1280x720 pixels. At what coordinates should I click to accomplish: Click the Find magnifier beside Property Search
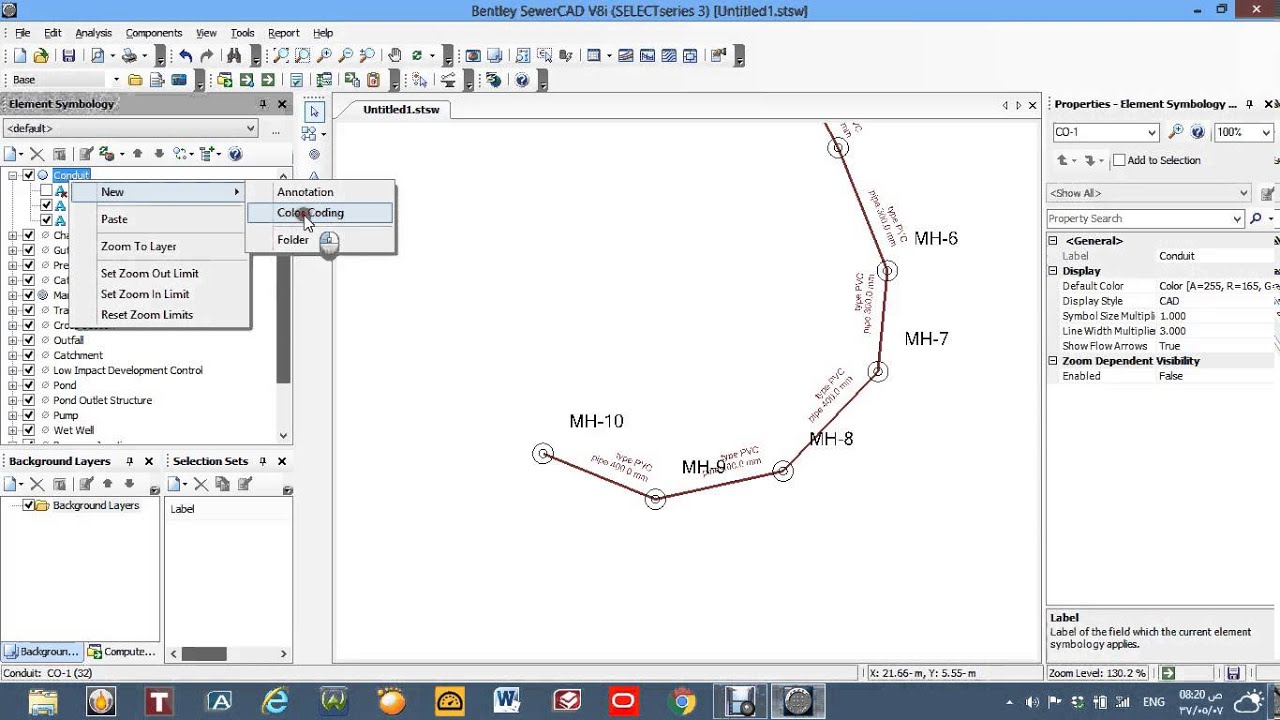[1256, 218]
